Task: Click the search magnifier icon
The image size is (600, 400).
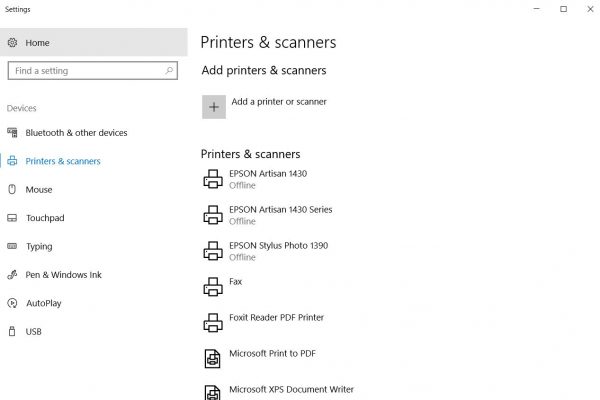Action: (x=169, y=70)
